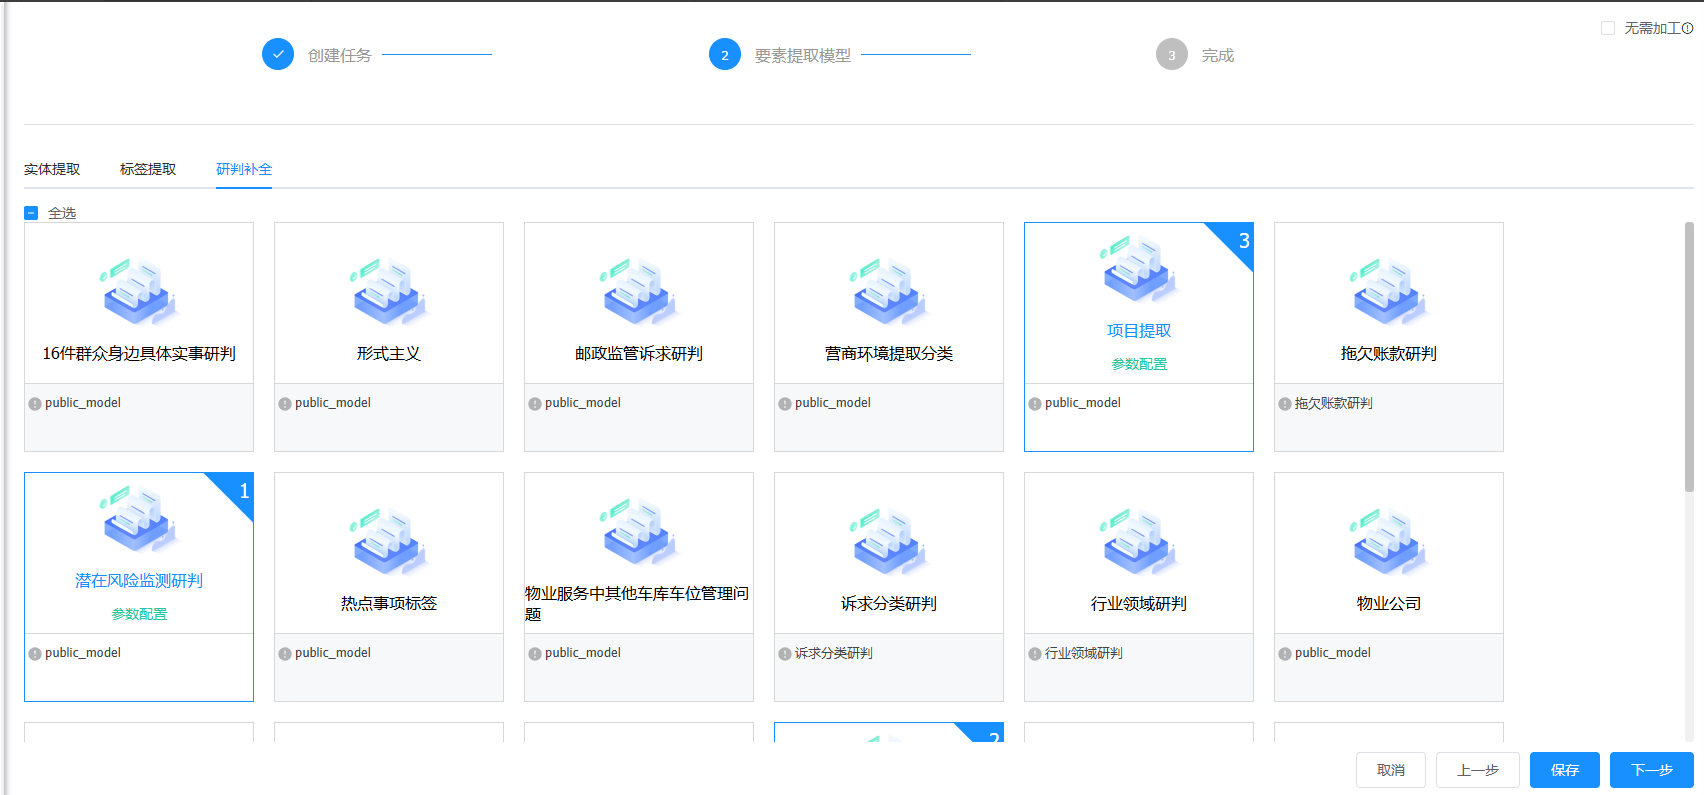Click the 取消 button
The height and width of the screenshot is (795, 1704).
tap(1391, 770)
